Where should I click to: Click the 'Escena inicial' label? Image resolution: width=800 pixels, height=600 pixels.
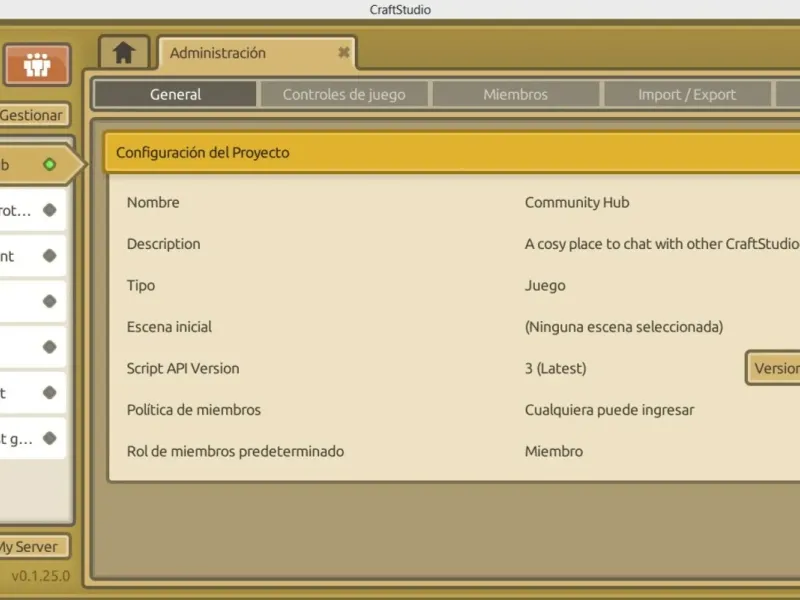tap(169, 327)
